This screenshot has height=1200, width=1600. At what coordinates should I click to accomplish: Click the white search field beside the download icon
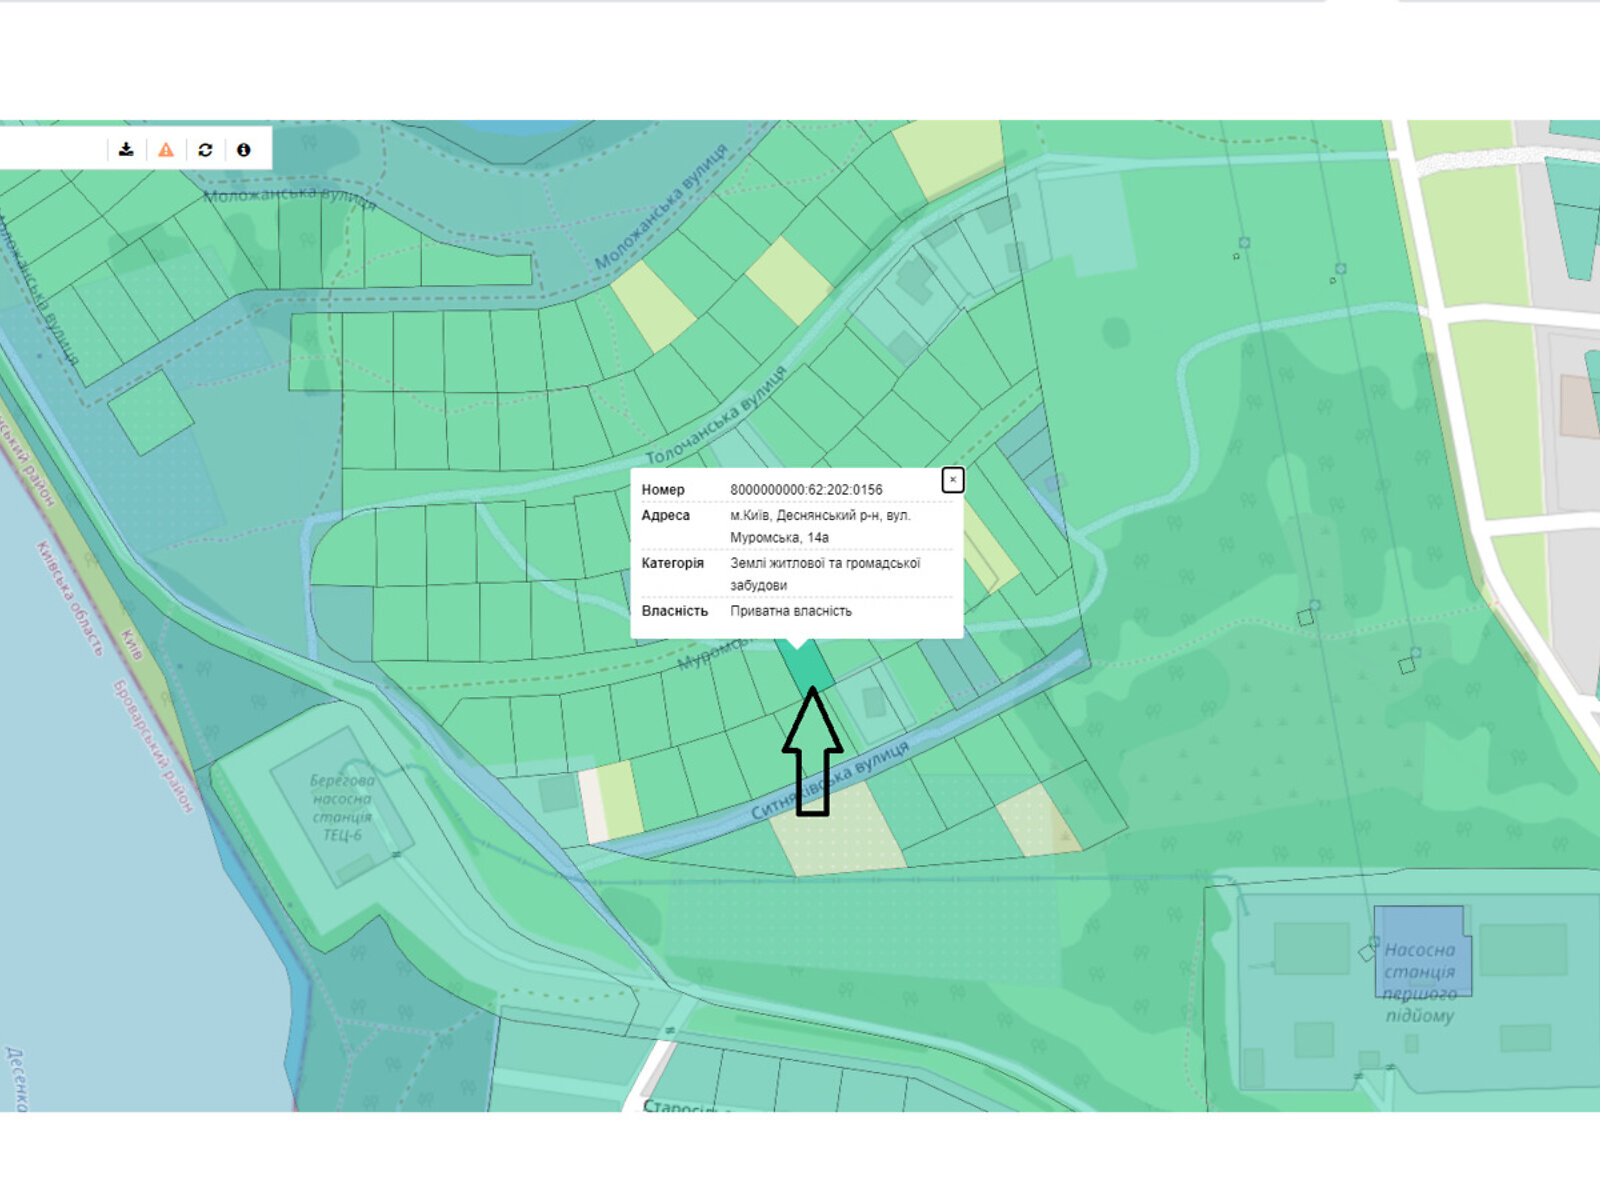[x=52, y=150]
